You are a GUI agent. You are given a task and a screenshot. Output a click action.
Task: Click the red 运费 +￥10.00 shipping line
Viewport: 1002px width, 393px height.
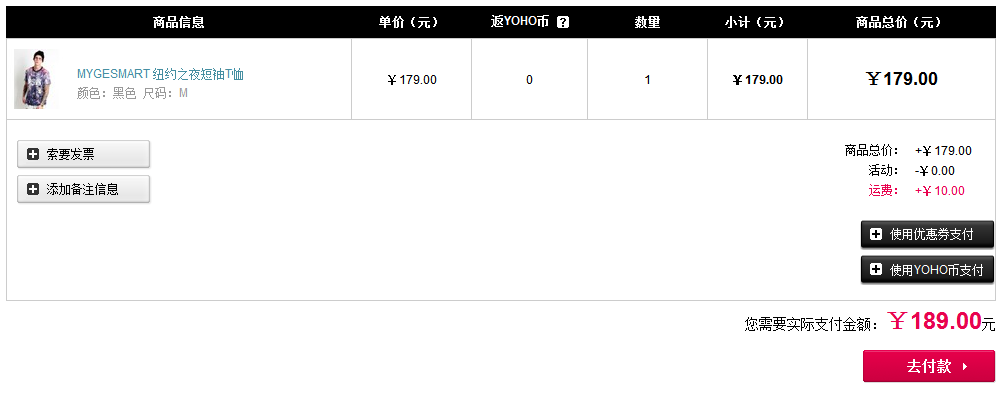(x=916, y=190)
